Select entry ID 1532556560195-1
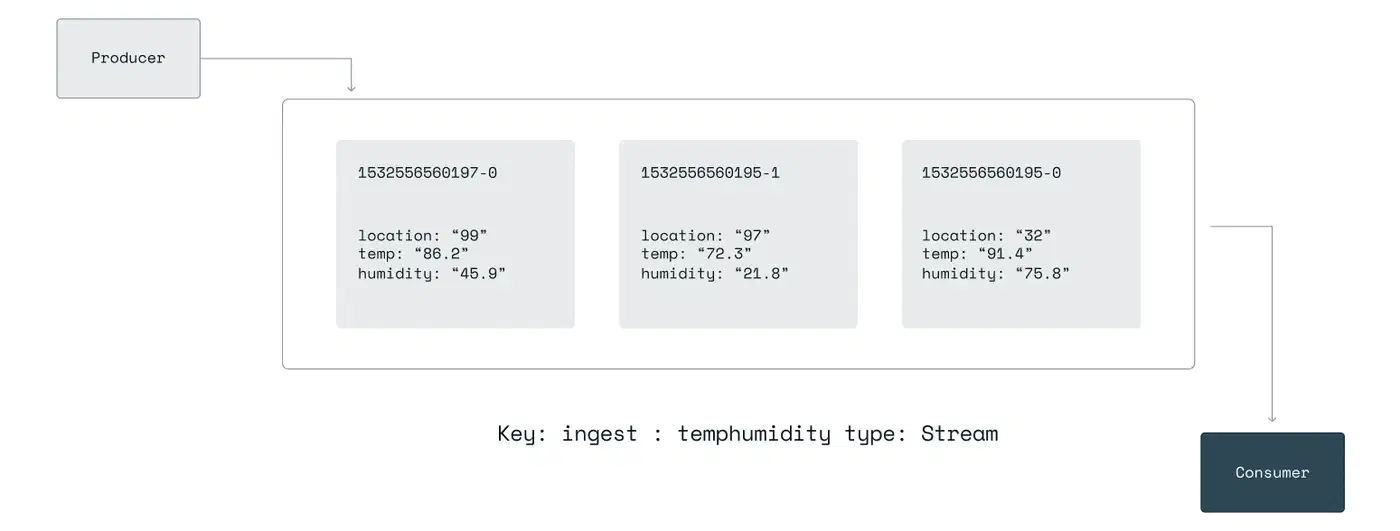This screenshot has height=531, width=1400. (710, 173)
